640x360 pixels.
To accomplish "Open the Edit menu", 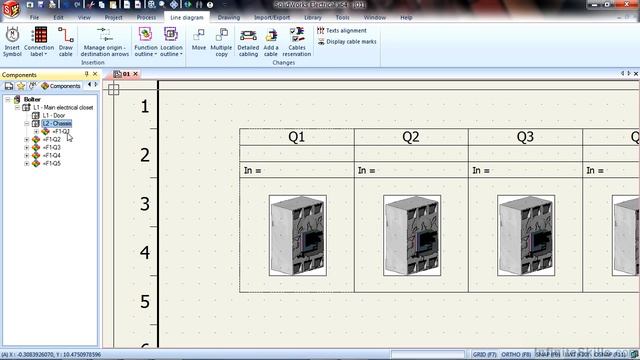I will (58, 18).
